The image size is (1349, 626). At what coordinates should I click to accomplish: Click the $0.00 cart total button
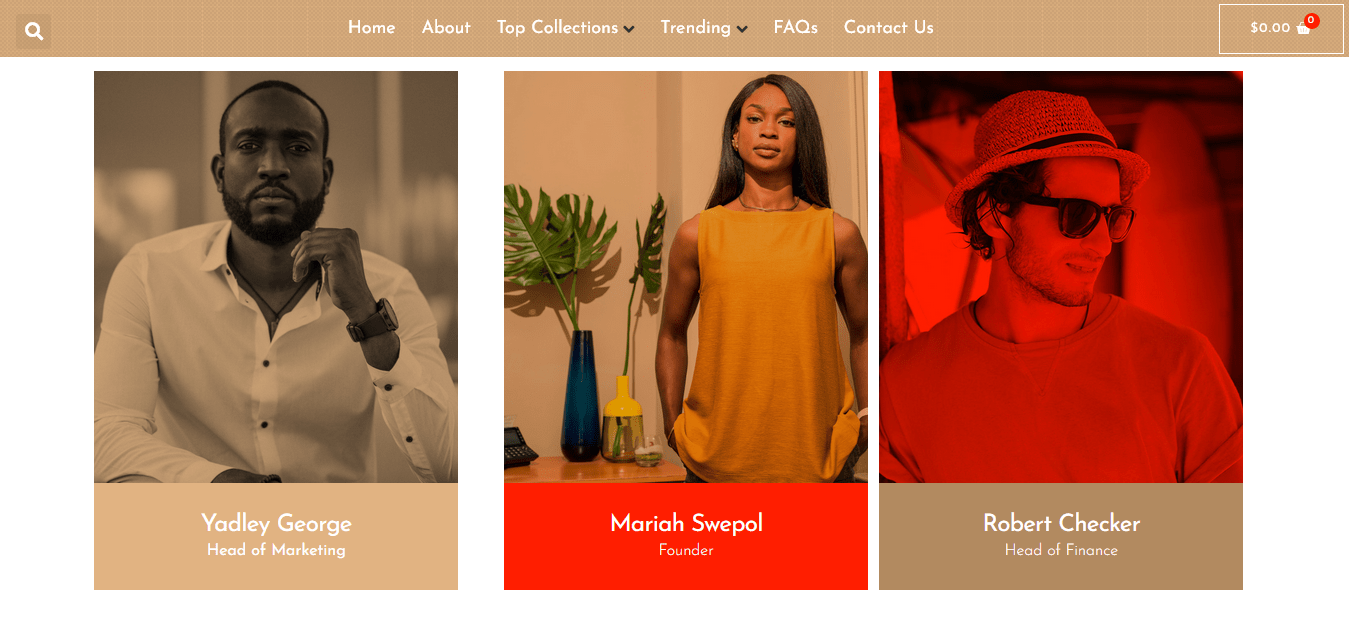point(1281,29)
